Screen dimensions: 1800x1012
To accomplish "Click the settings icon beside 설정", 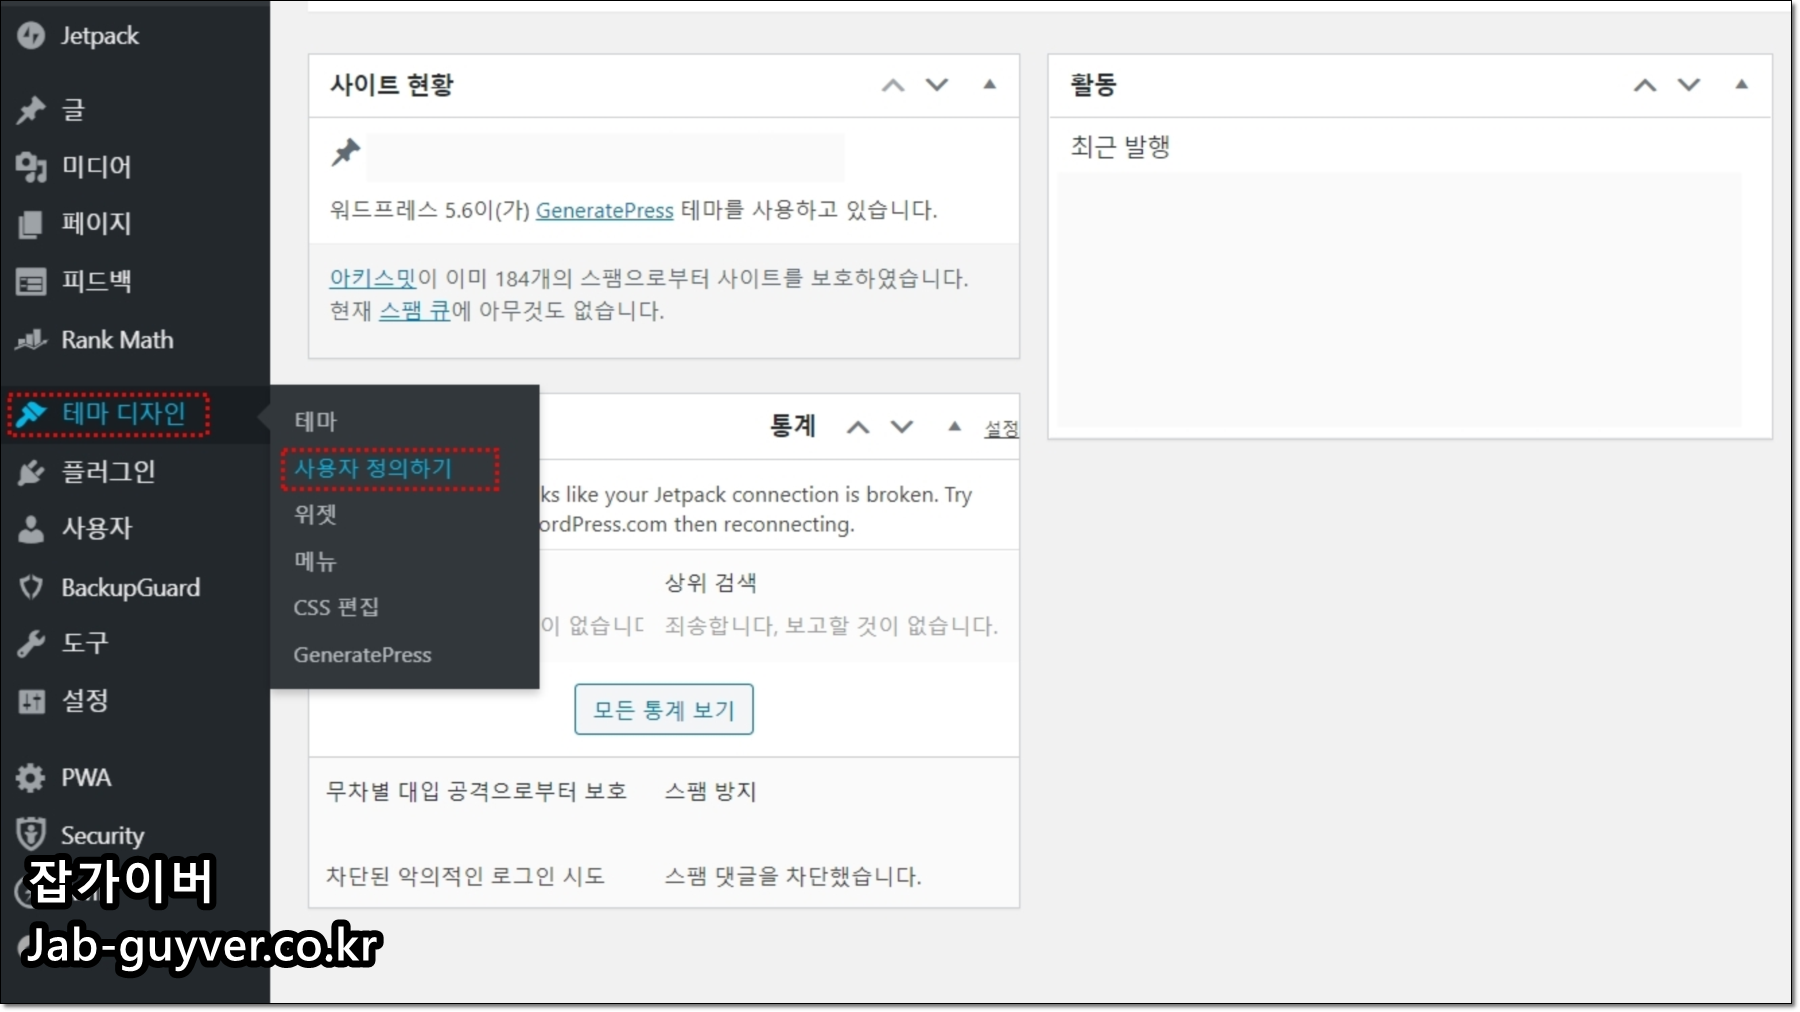I will coord(31,701).
